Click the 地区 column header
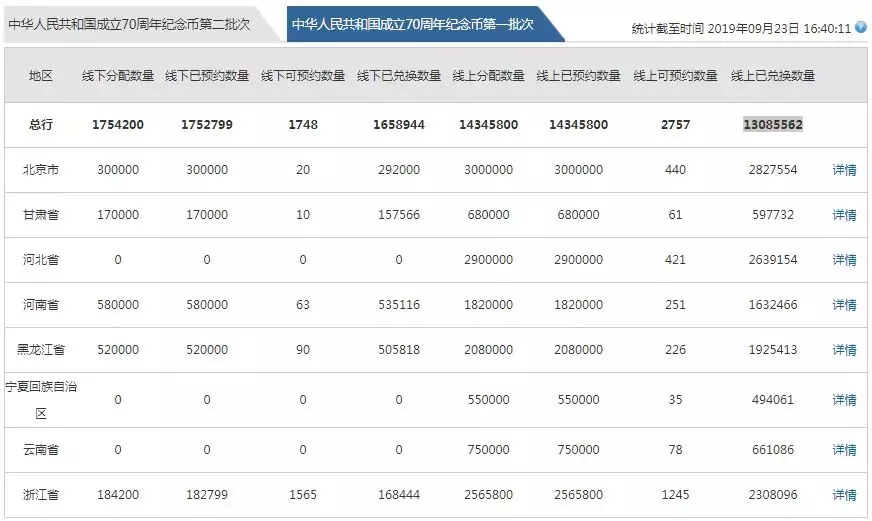The image size is (872, 521). (x=41, y=76)
